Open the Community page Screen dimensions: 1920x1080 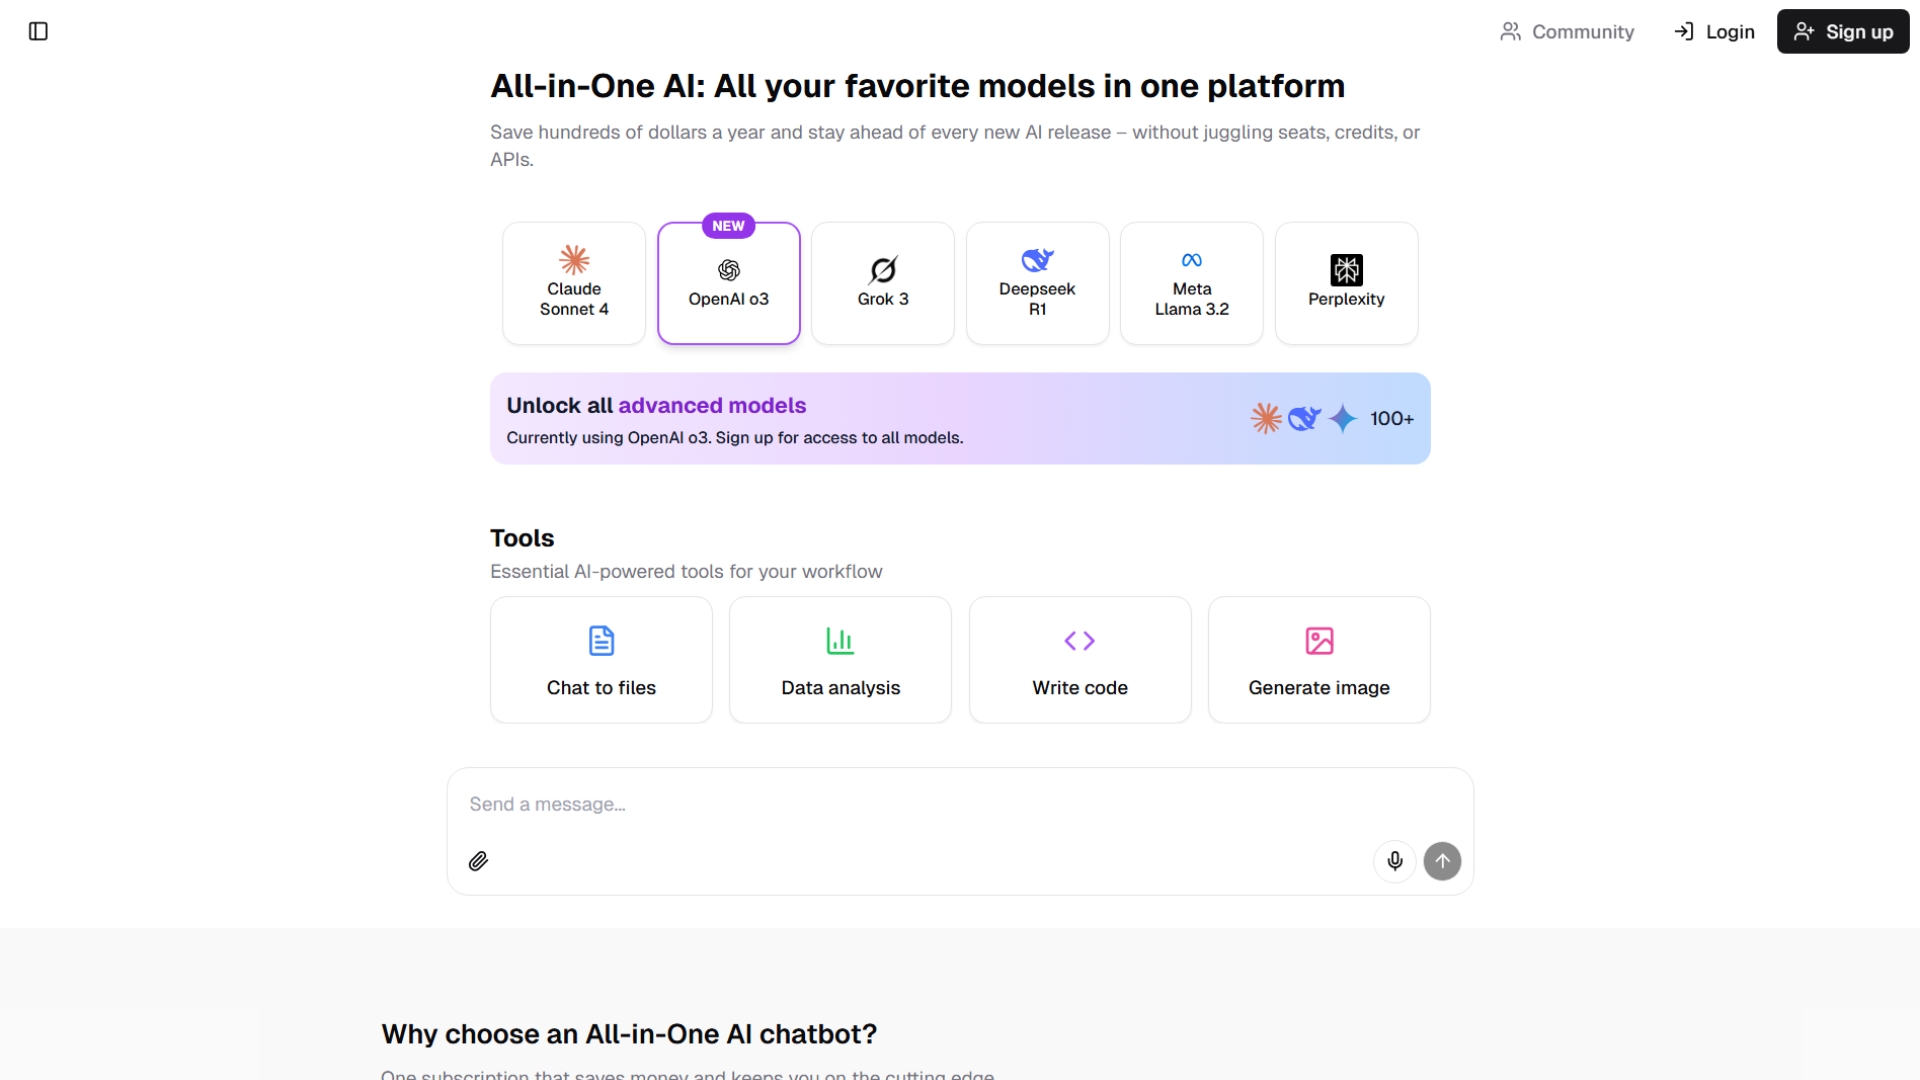pyautogui.click(x=1567, y=32)
